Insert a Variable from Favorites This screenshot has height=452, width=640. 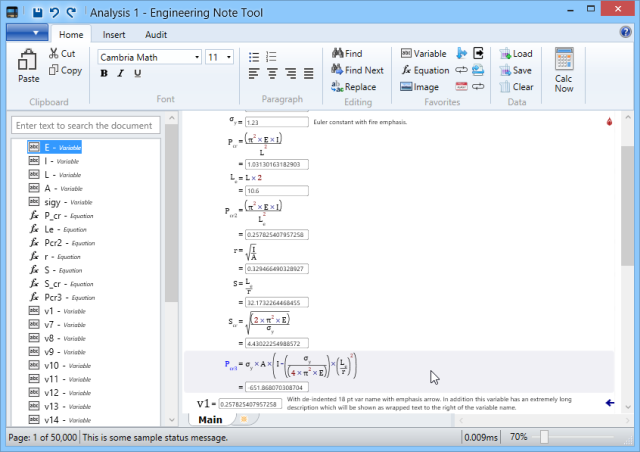tap(423, 53)
